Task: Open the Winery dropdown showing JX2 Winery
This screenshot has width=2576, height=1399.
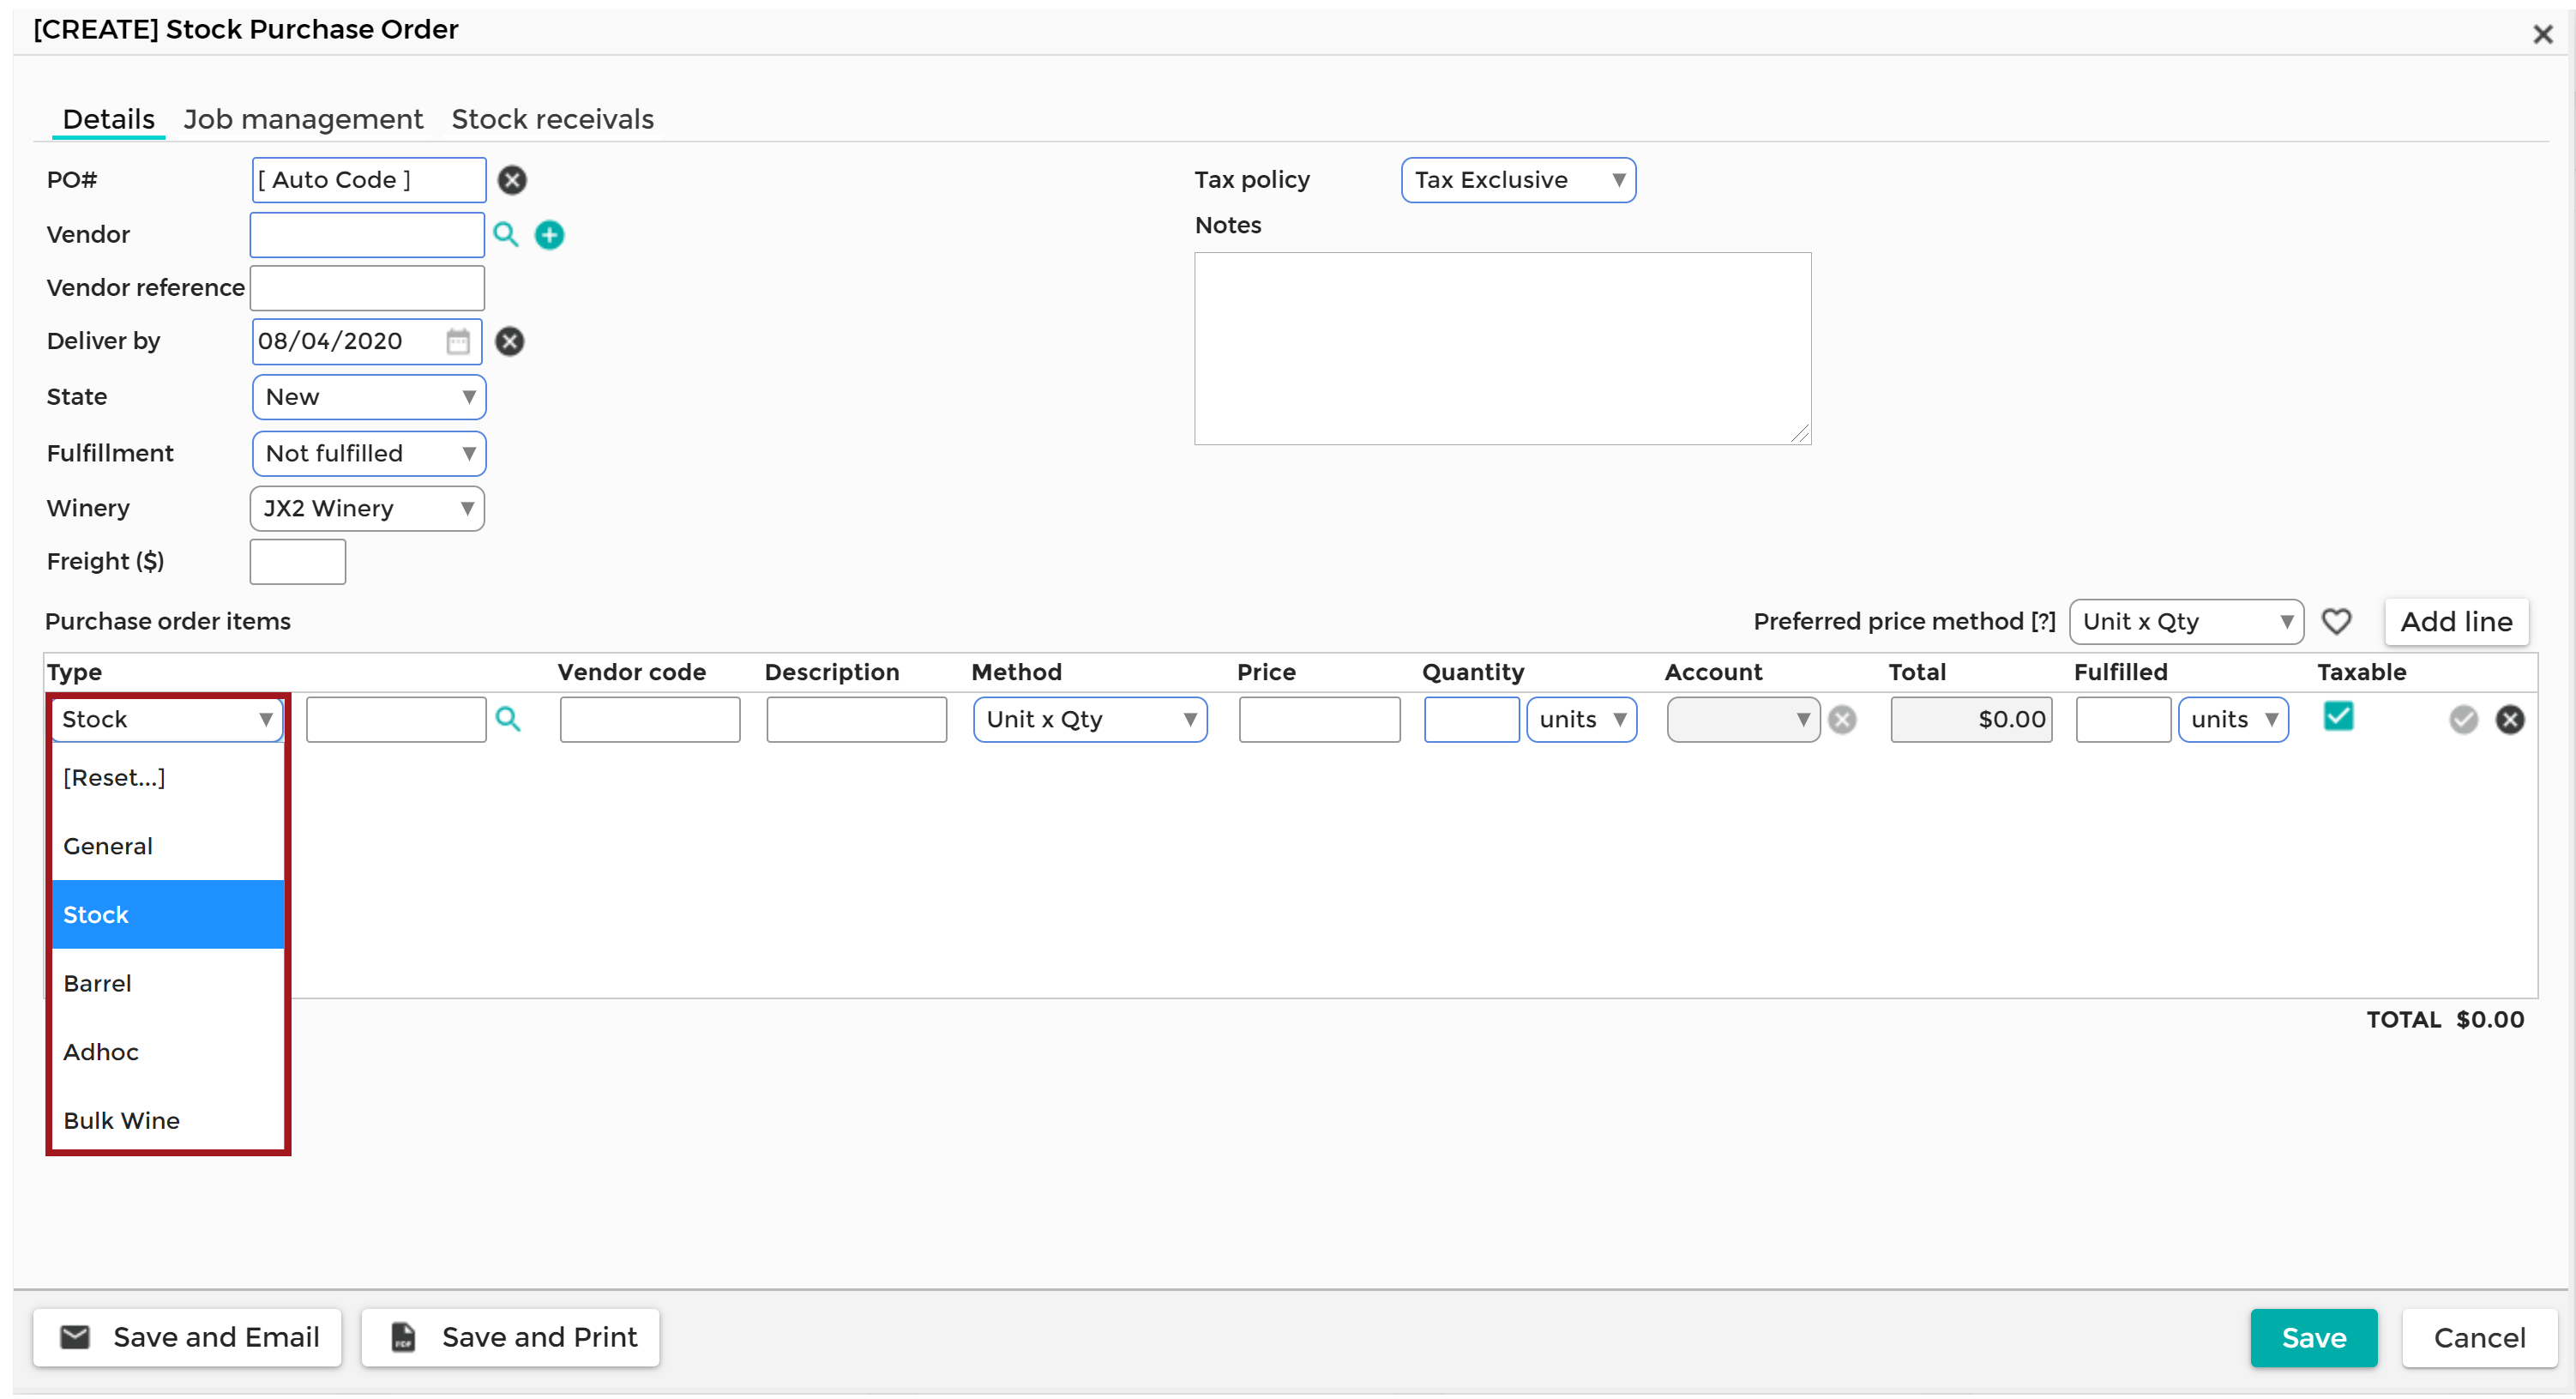Action: (x=367, y=509)
